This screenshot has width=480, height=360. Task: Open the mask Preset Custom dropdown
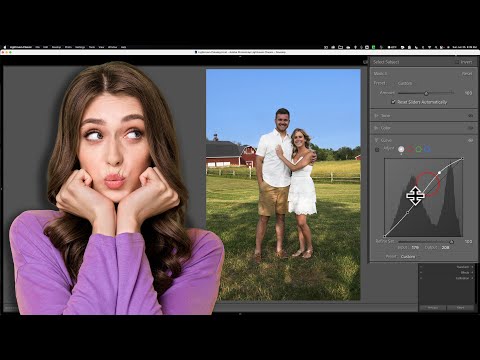click(x=405, y=83)
